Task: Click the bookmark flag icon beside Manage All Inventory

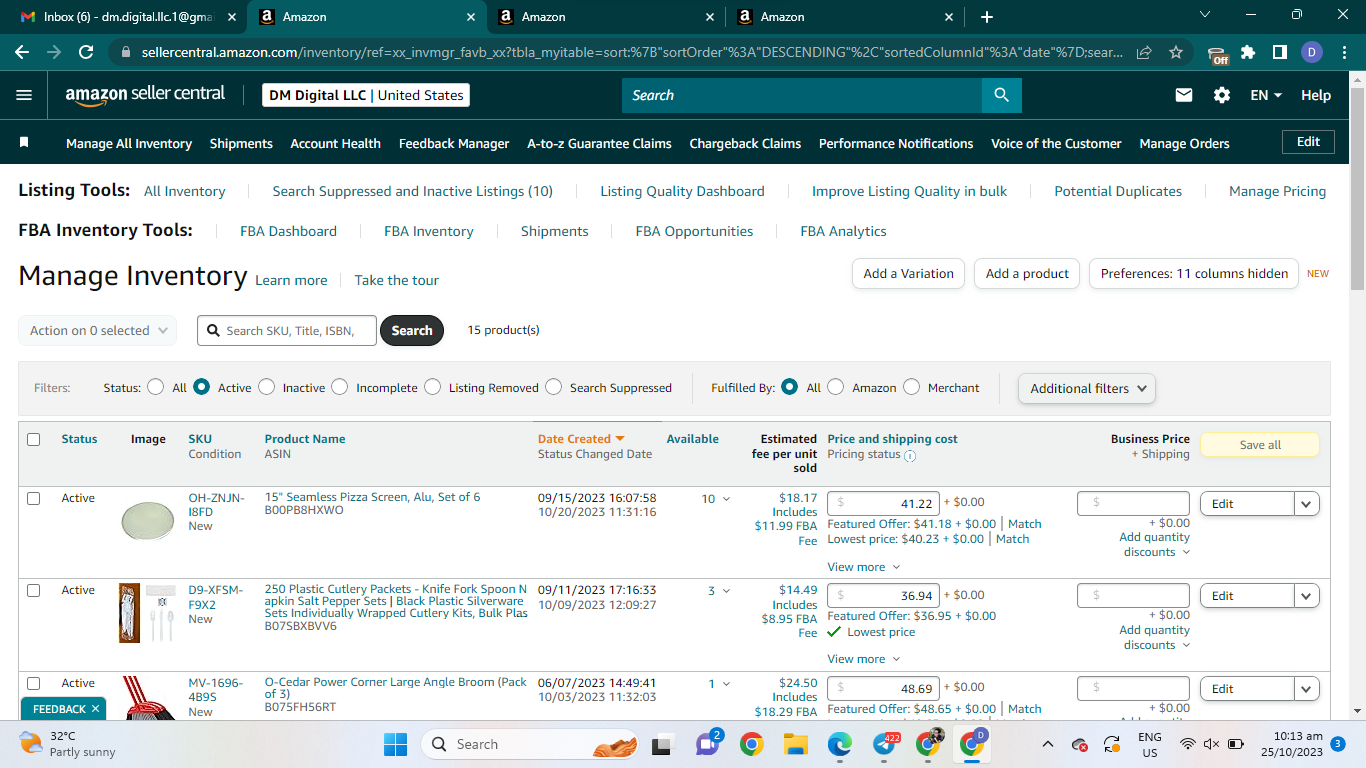Action: point(24,143)
